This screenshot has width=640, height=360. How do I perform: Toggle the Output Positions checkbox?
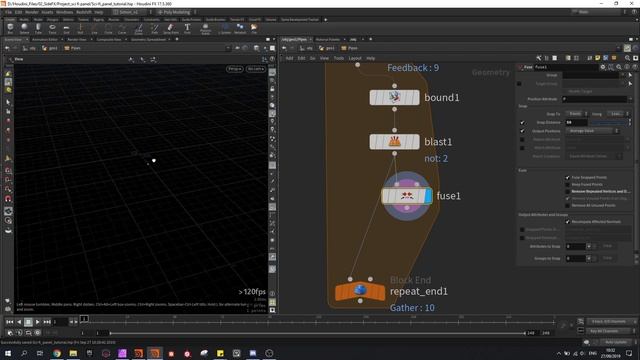522,131
